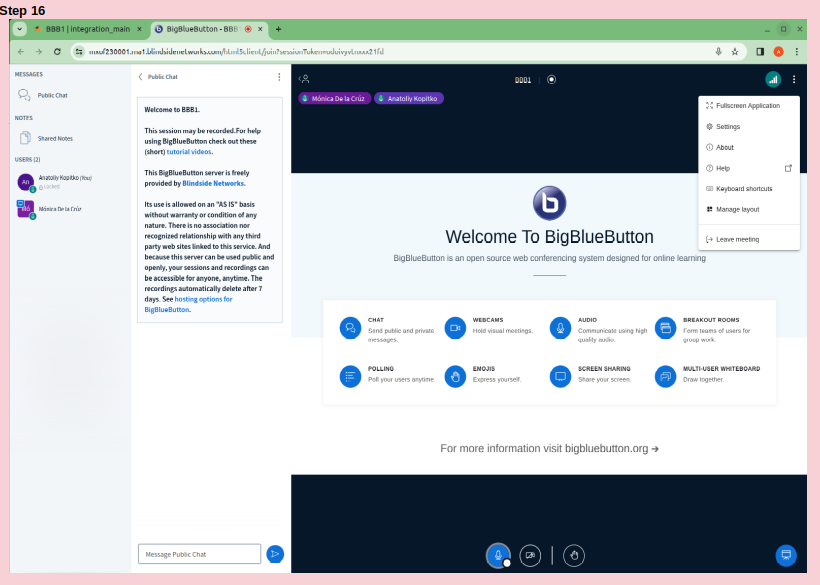Click the Audio feature icon on slide
The image size is (820, 585).
click(x=560, y=328)
